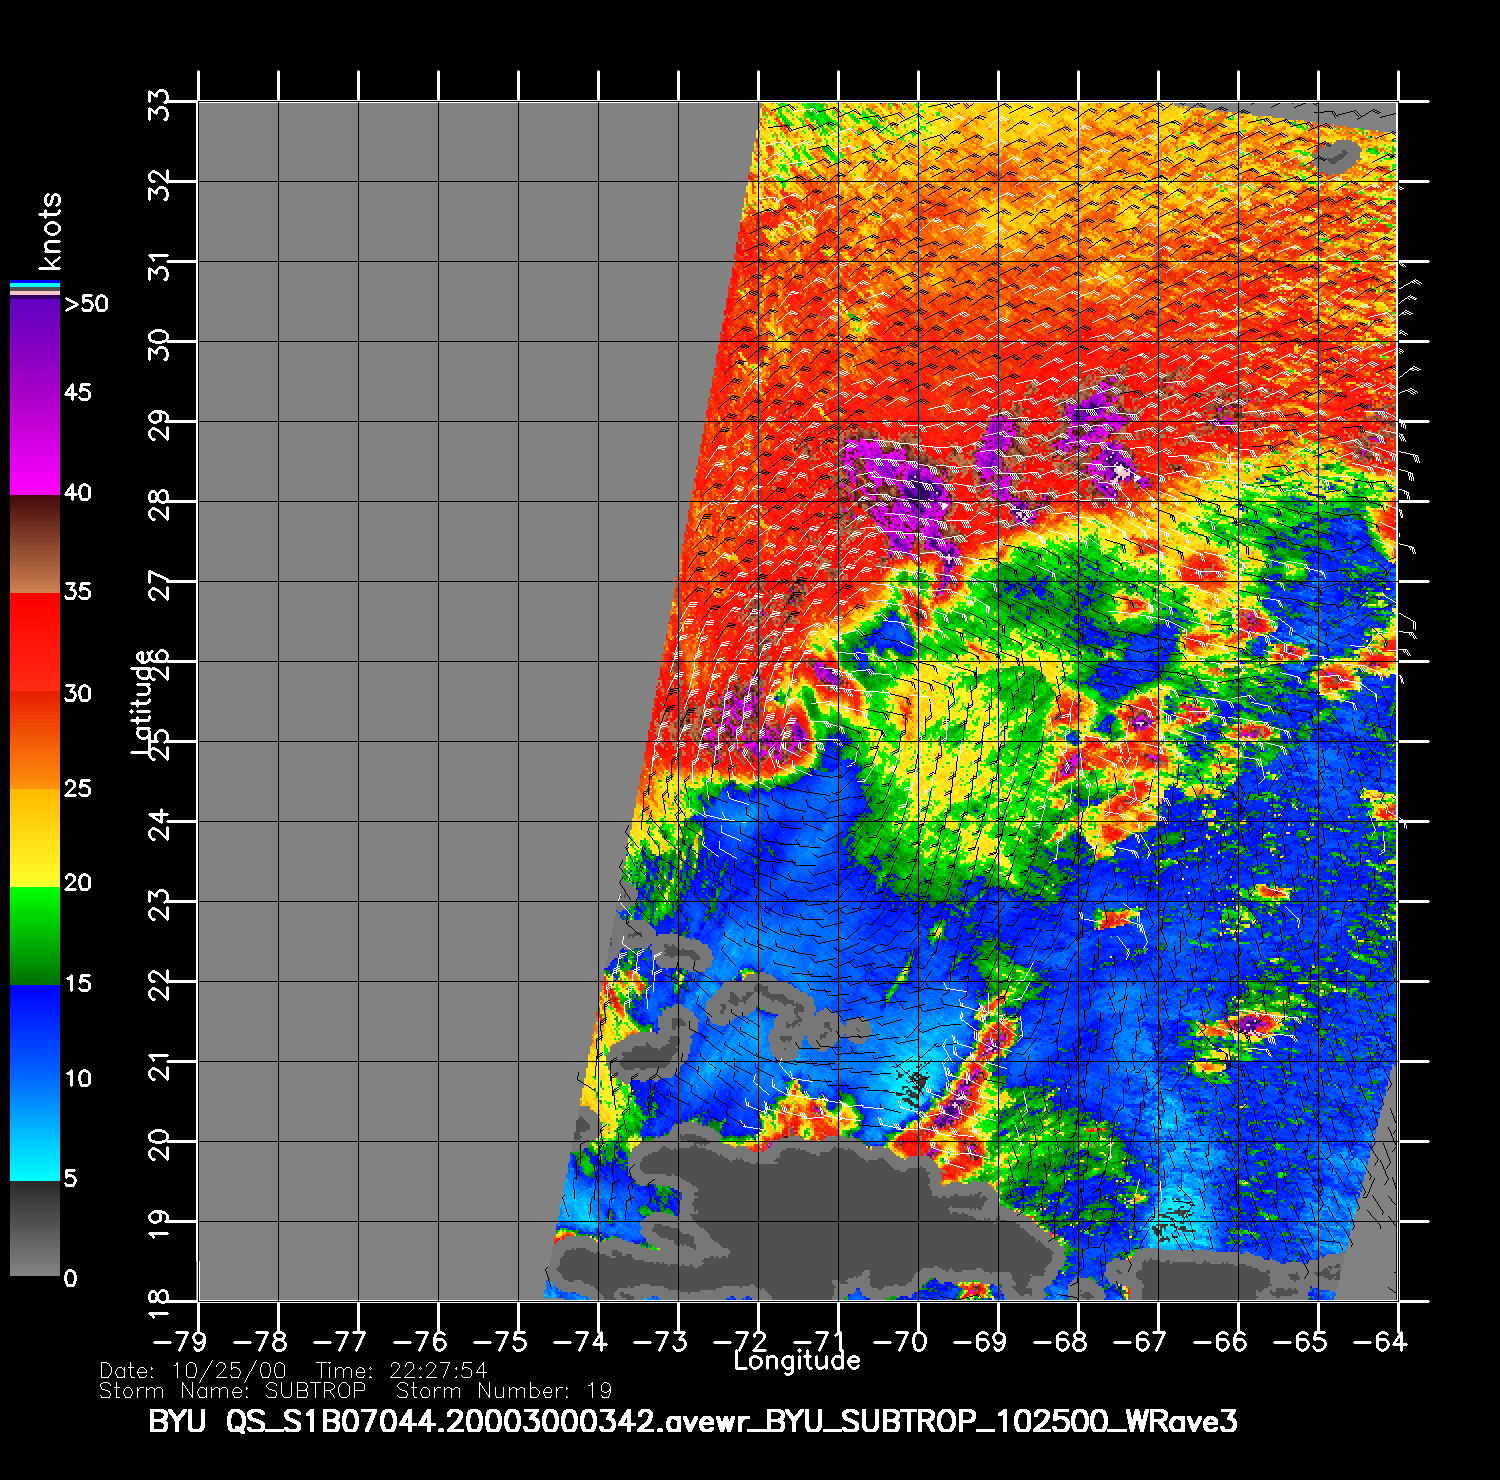Click the '15' legend label
Viewport: 1500px width, 1480px height.
[78, 983]
